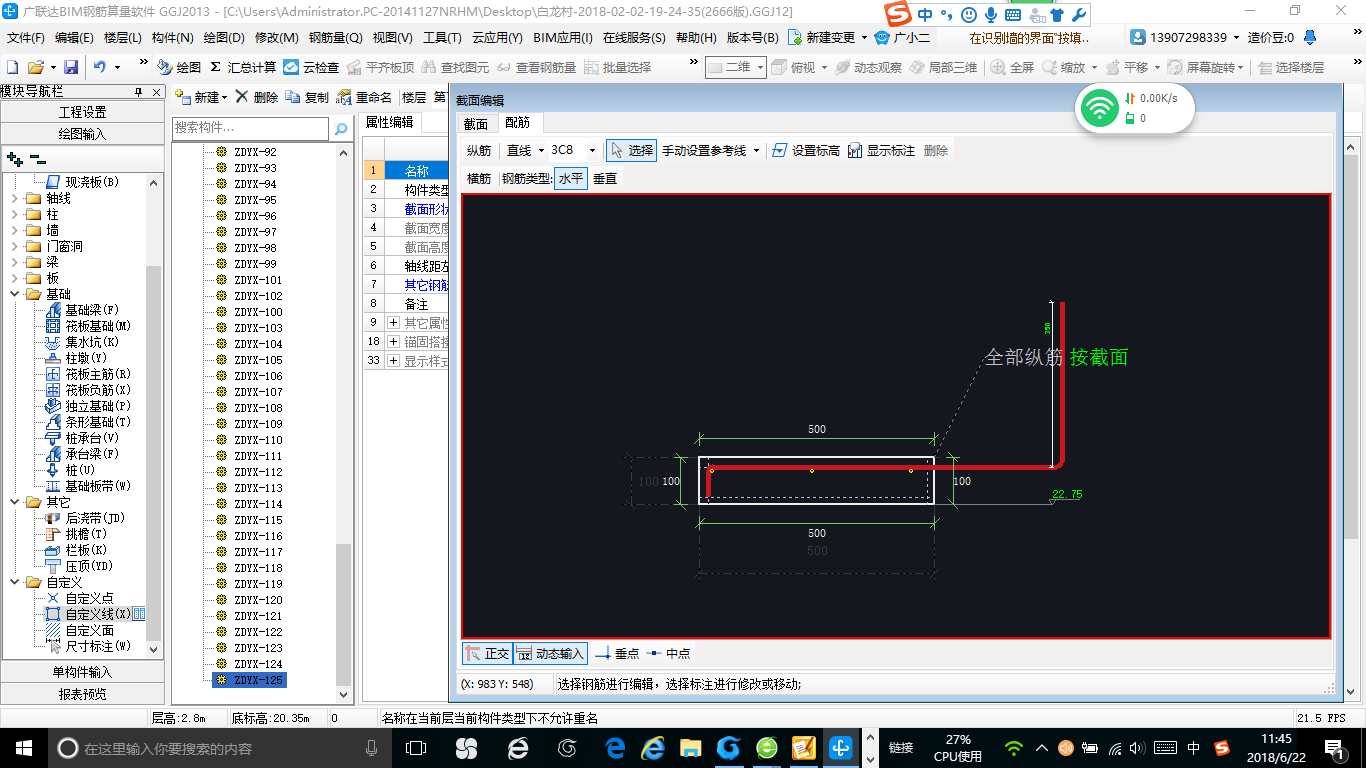Select 独立基础(F) isolated foundation item
Viewport: 1366px width, 768px height.
[88, 406]
